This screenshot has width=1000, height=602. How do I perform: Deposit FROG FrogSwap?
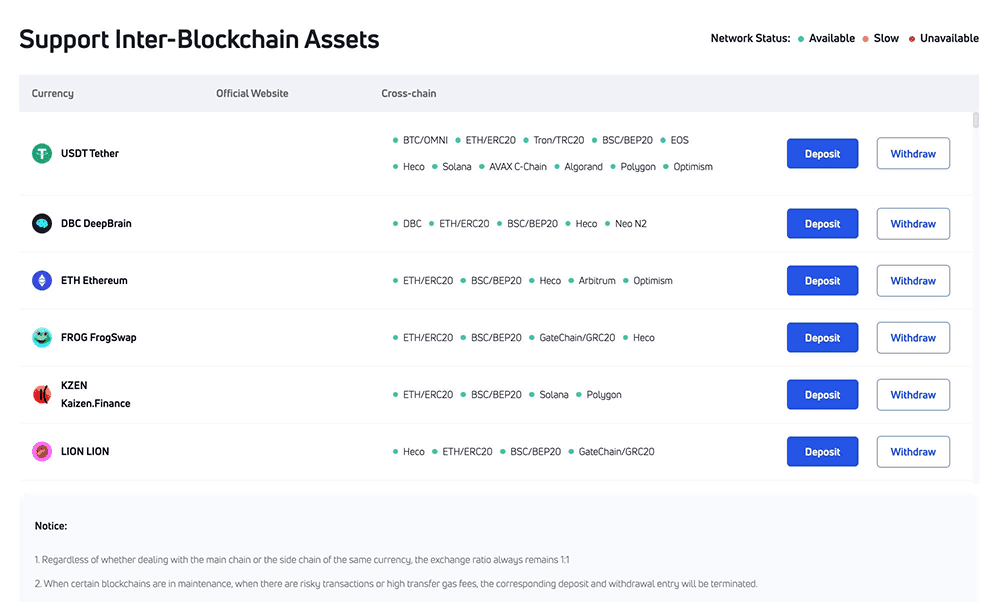coord(822,338)
